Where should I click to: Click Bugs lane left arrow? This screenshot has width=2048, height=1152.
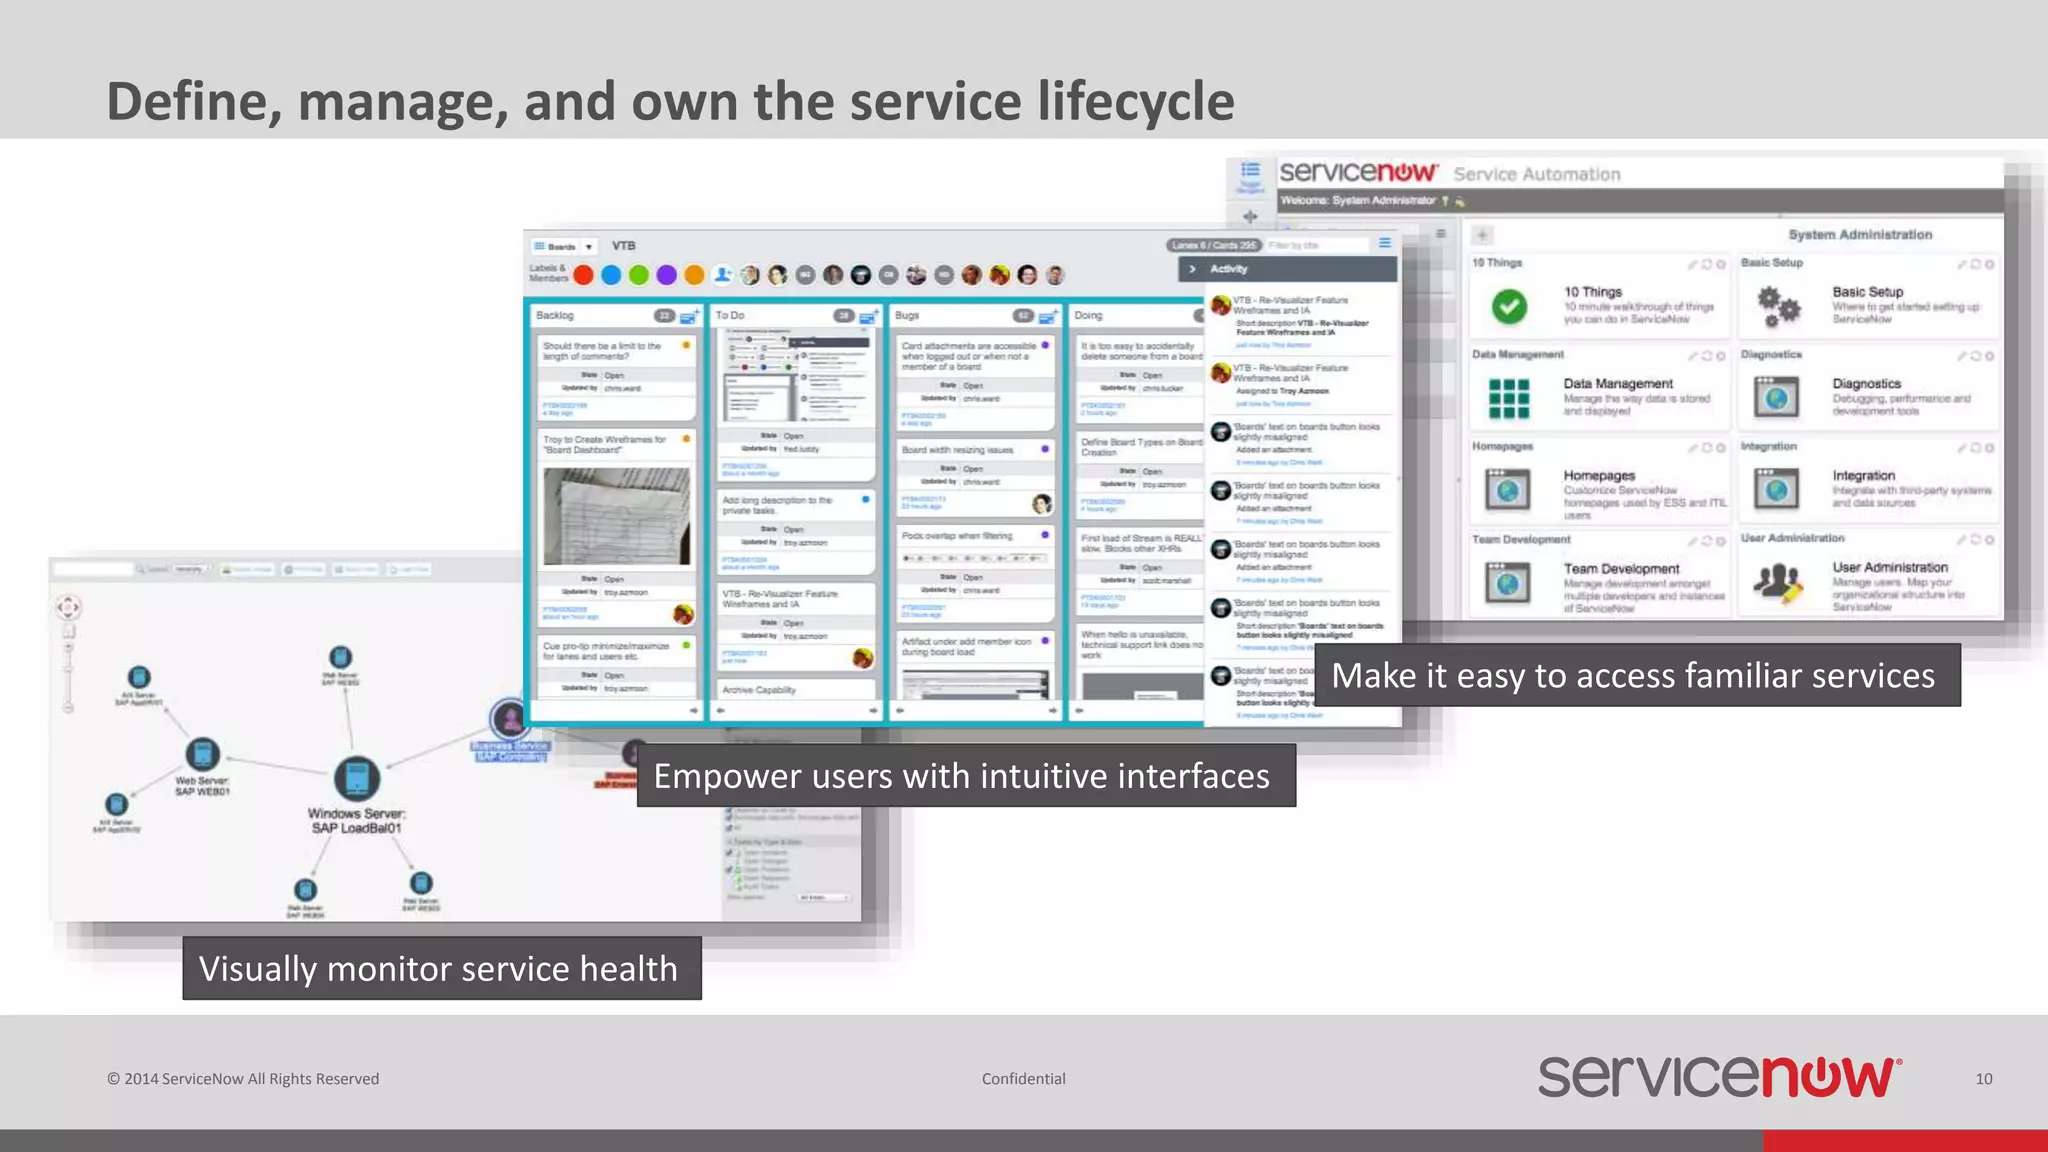[x=900, y=711]
